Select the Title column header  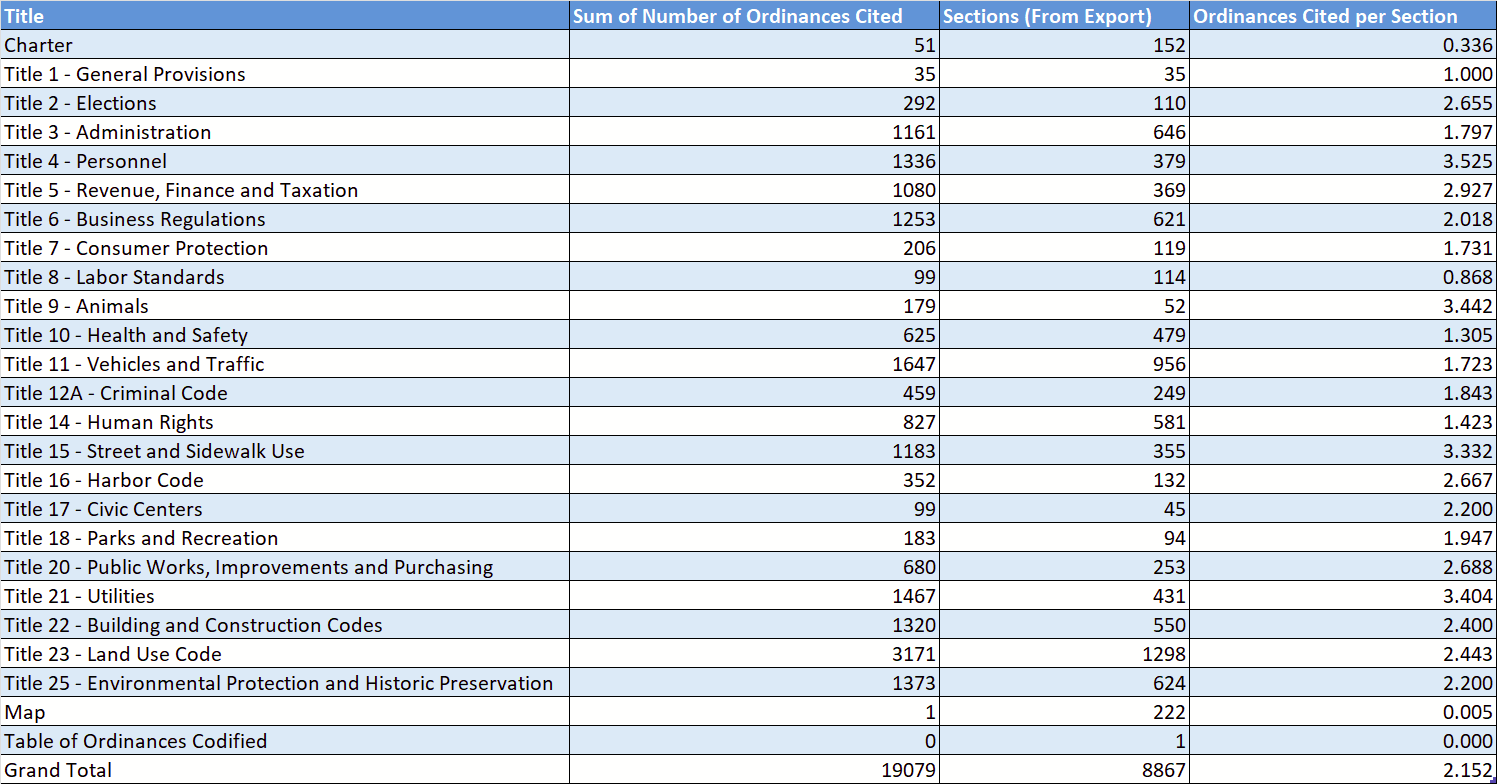tap(285, 16)
